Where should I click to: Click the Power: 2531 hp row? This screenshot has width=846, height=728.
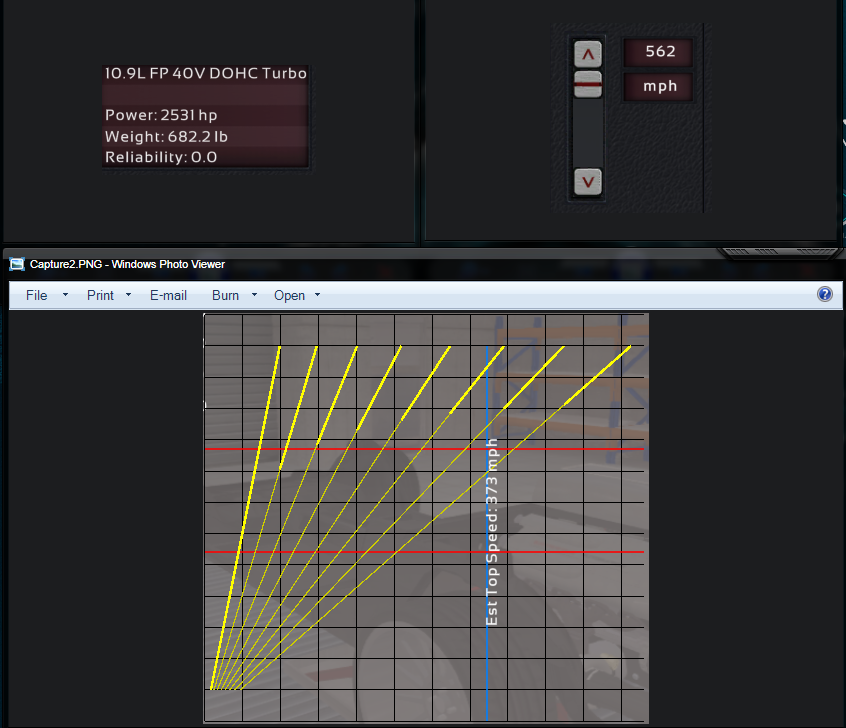click(x=161, y=115)
